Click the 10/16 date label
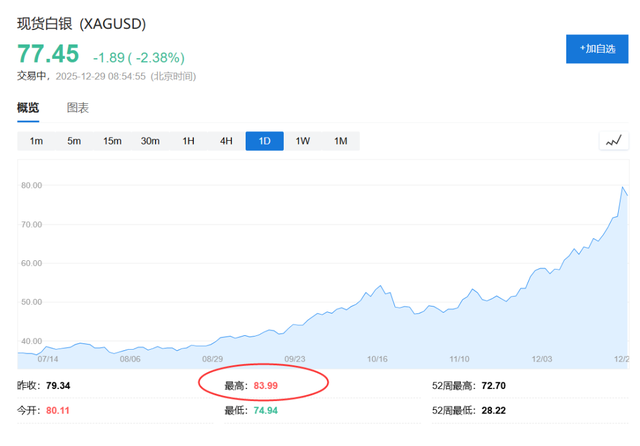This screenshot has height=446, width=640. click(377, 359)
